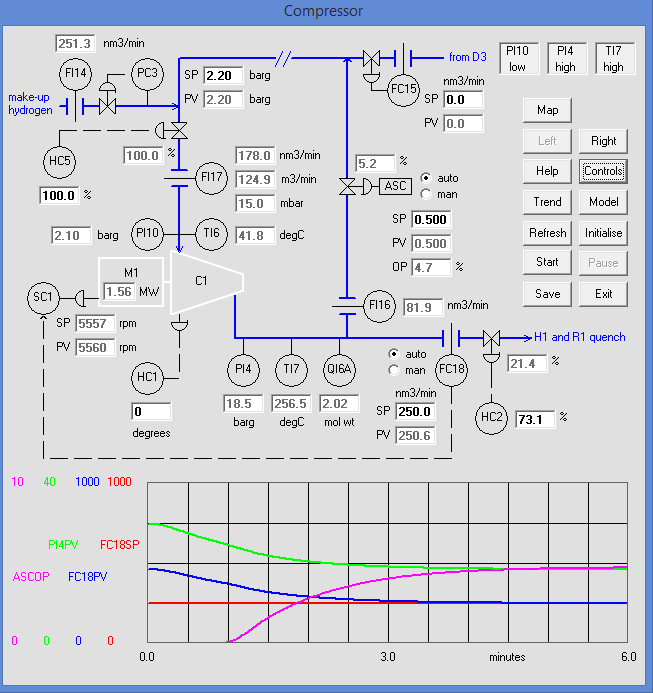Select auto mode for ASC controller
Screen dimensions: 653x693
coord(427,177)
